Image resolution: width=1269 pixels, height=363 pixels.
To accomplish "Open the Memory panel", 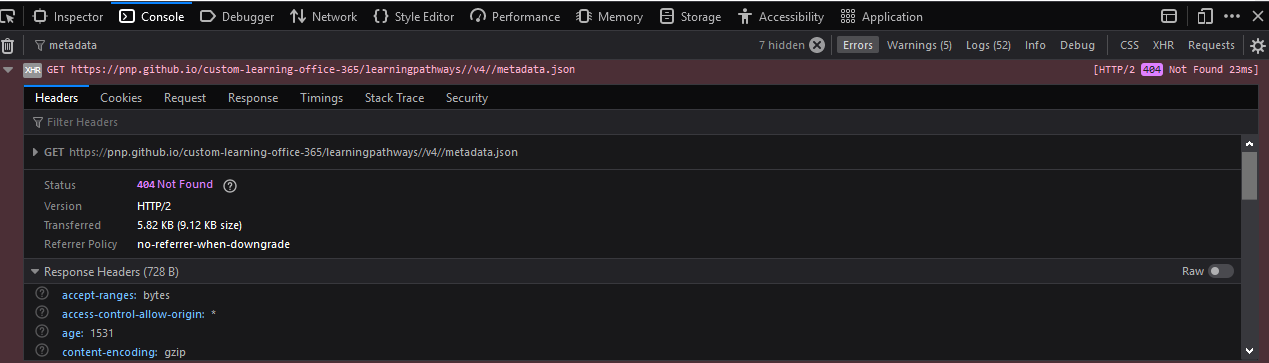I will 610,16.
